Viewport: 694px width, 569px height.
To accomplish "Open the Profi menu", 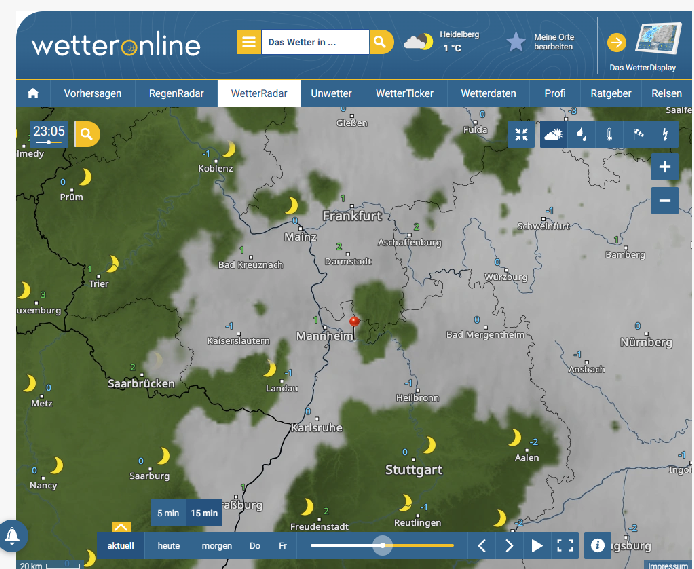I will [x=555, y=93].
